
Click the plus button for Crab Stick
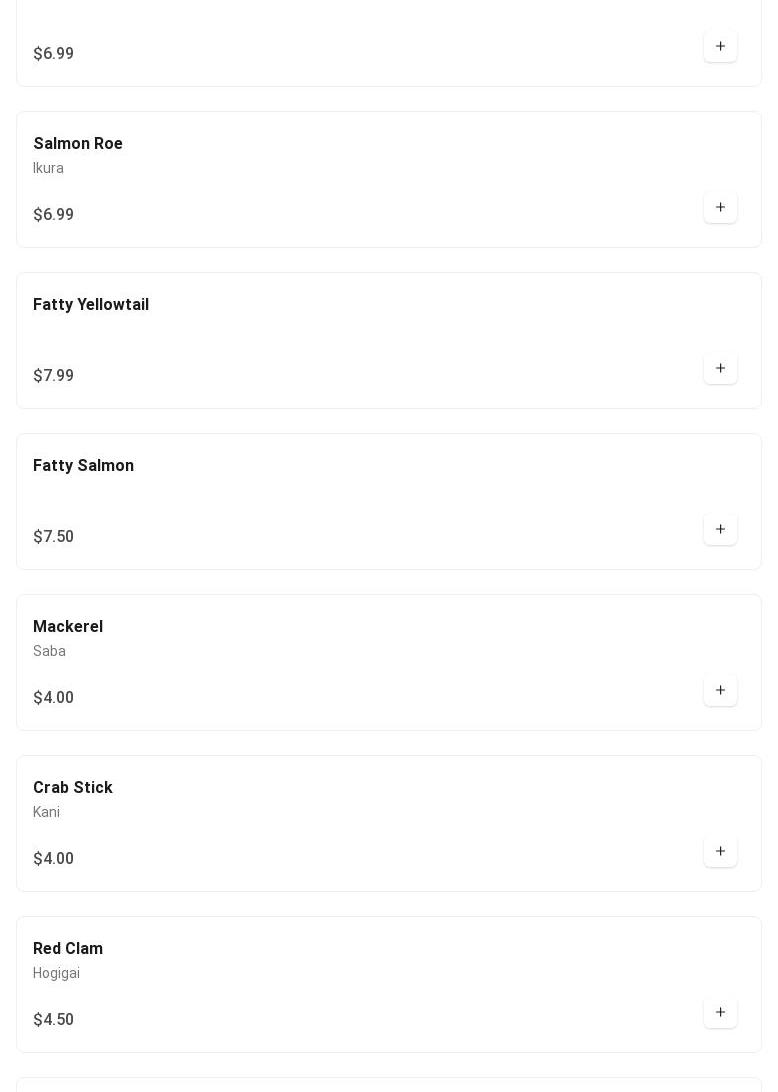[720, 851]
